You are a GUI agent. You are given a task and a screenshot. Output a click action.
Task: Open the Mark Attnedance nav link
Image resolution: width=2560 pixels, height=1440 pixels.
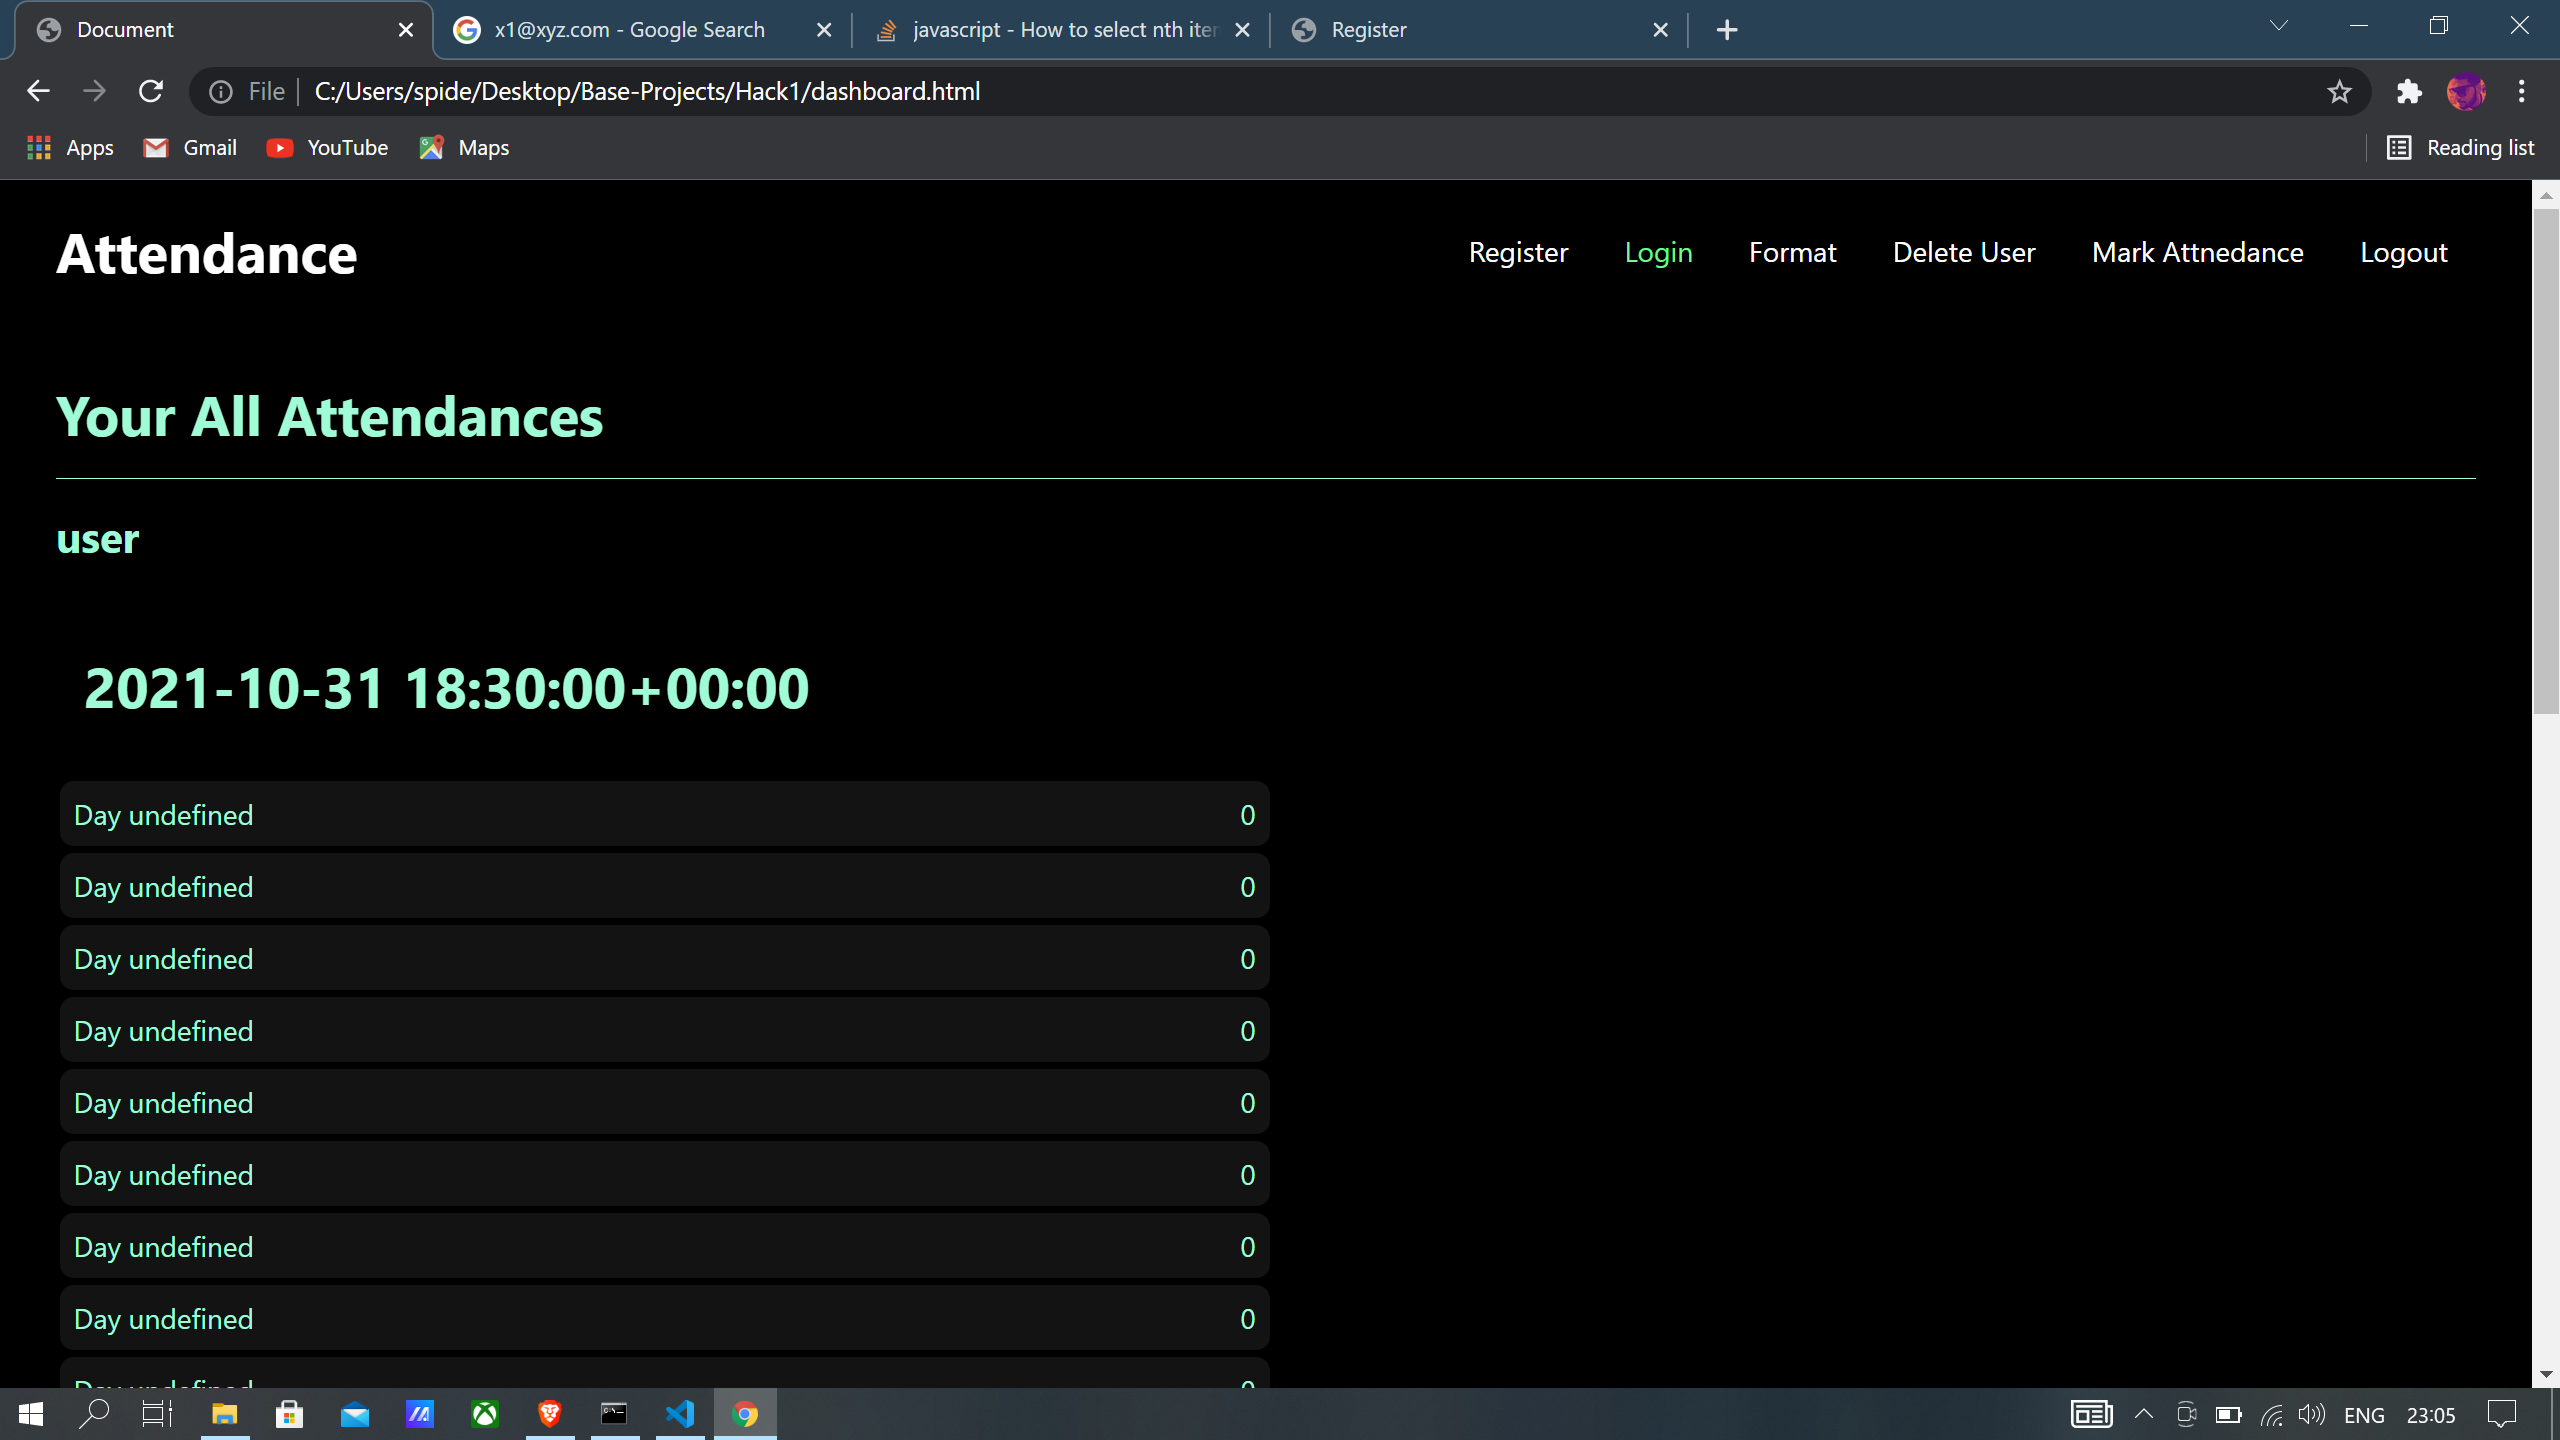(2197, 253)
